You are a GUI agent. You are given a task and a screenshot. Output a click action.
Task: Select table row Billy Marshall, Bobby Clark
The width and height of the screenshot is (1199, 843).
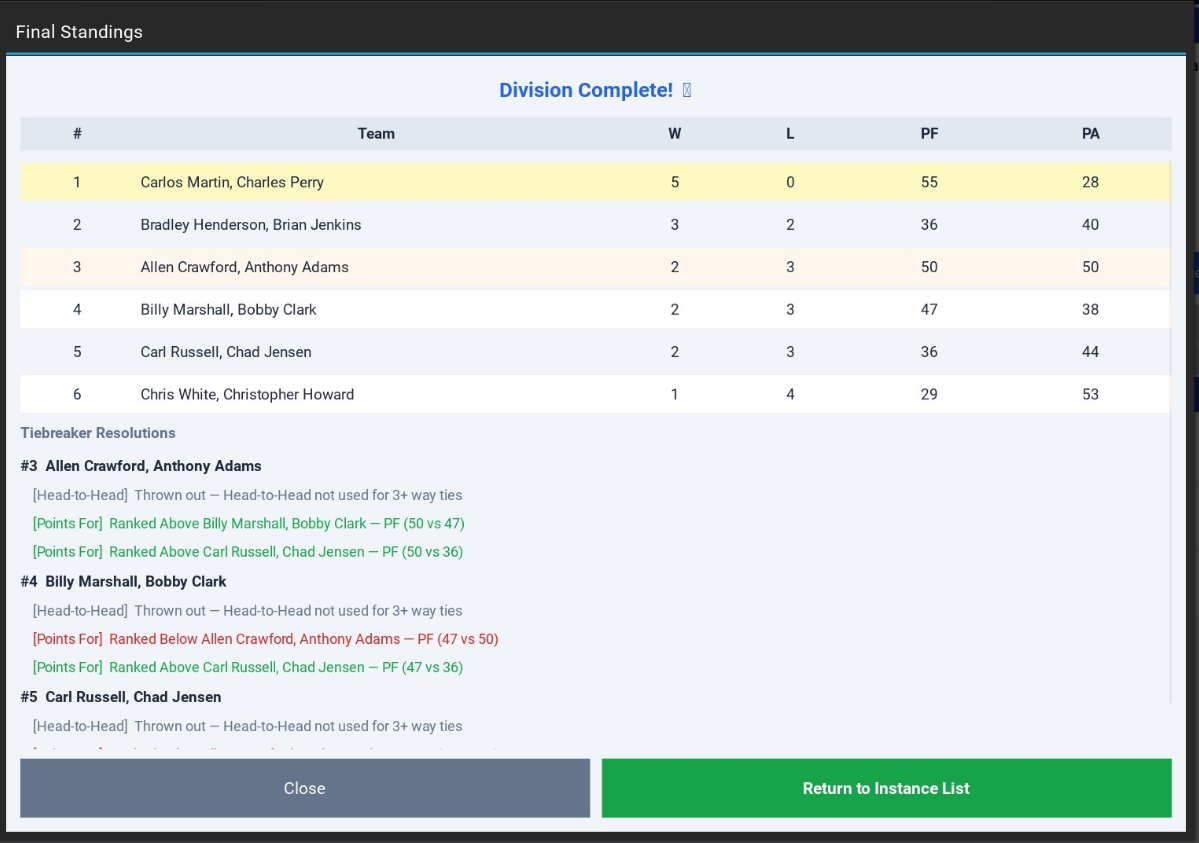pyautogui.click(x=595, y=310)
